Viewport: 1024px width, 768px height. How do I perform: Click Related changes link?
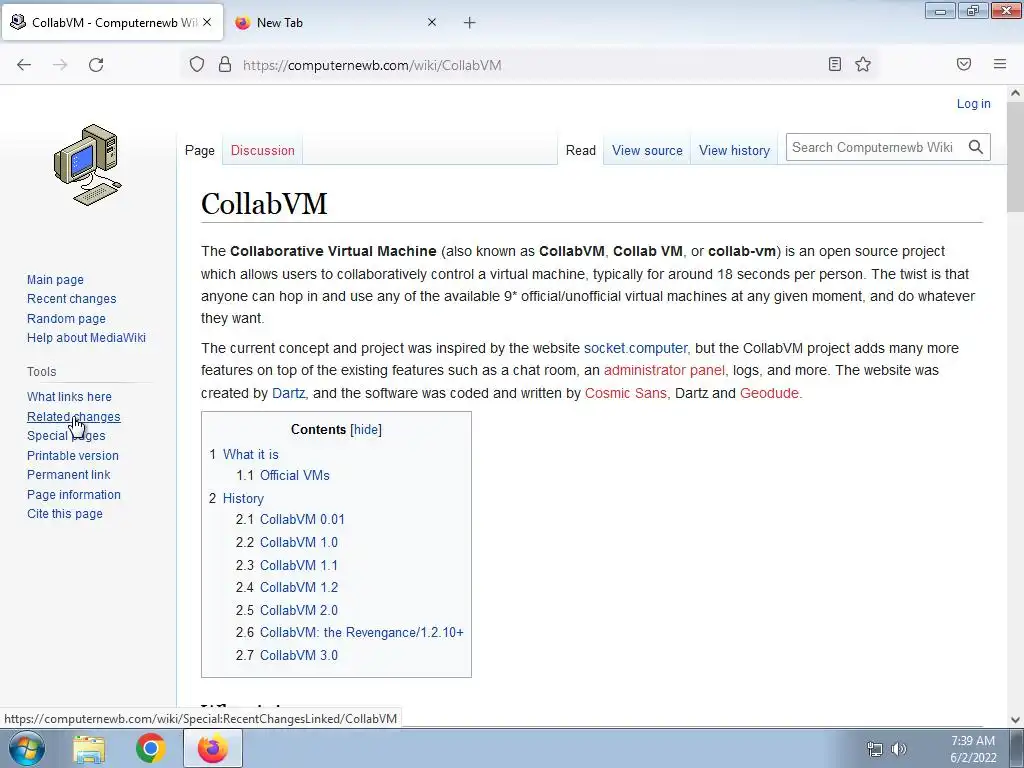(74, 417)
